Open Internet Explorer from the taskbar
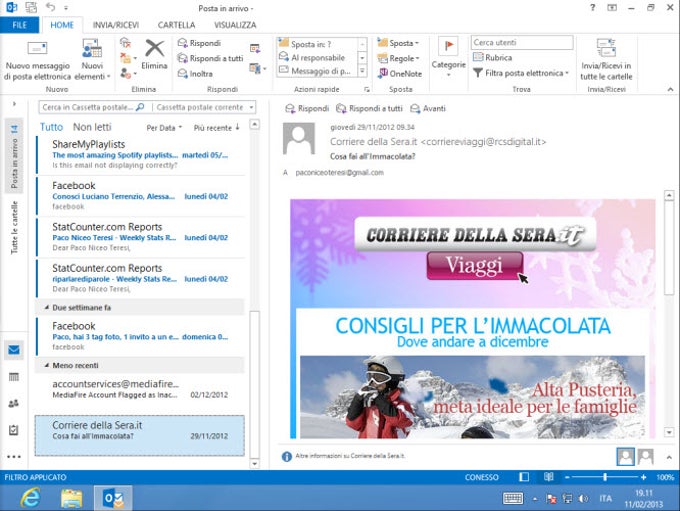The image size is (680, 511). pyautogui.click(x=30, y=498)
